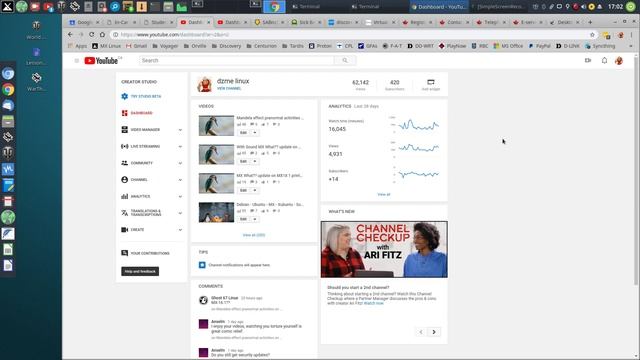Open the Gmail bookmark
This screenshot has height=360, width=640.
coord(136,46)
